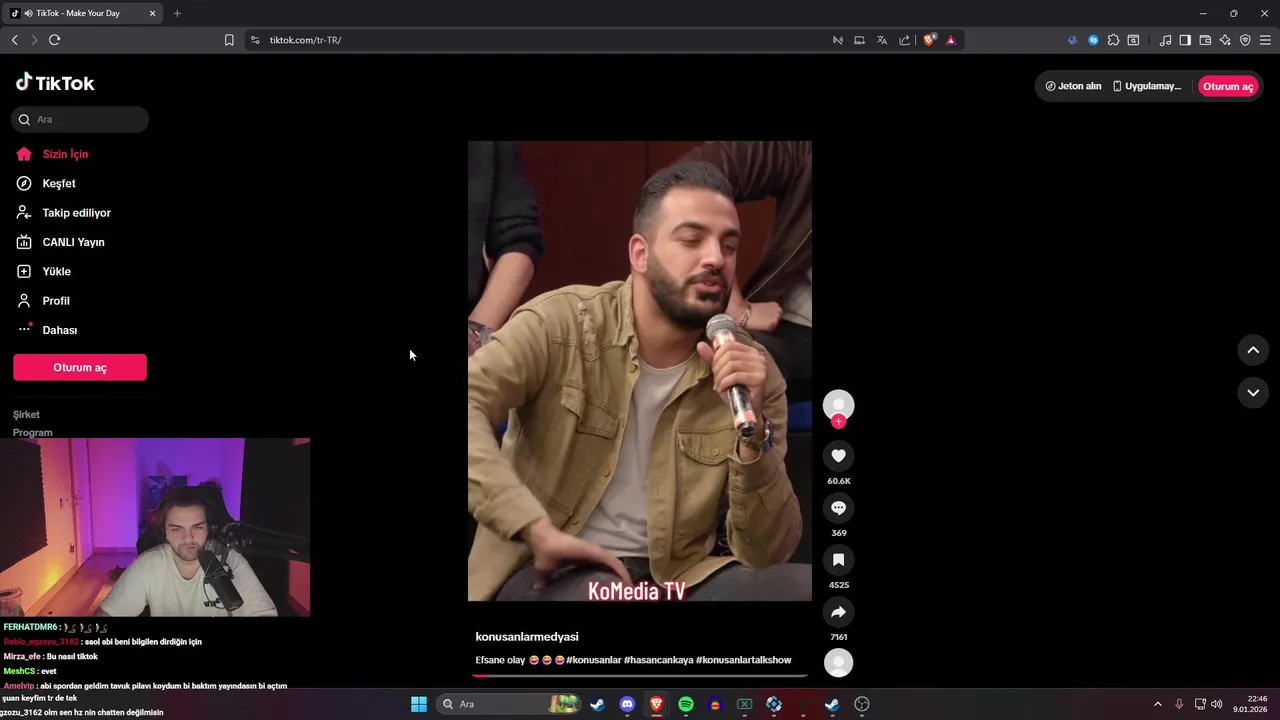Click Uygulamay... get app button
The image size is (1280, 720).
click(x=1147, y=86)
